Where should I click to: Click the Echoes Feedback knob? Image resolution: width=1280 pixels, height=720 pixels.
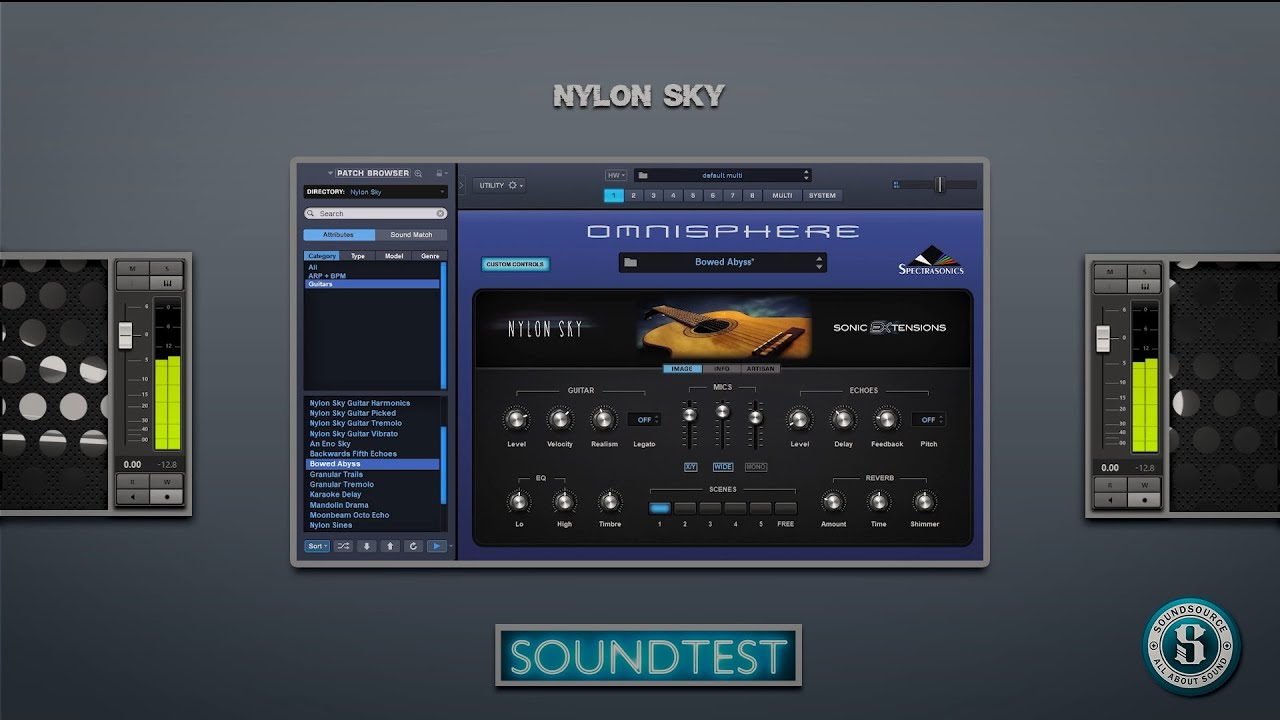coord(886,420)
